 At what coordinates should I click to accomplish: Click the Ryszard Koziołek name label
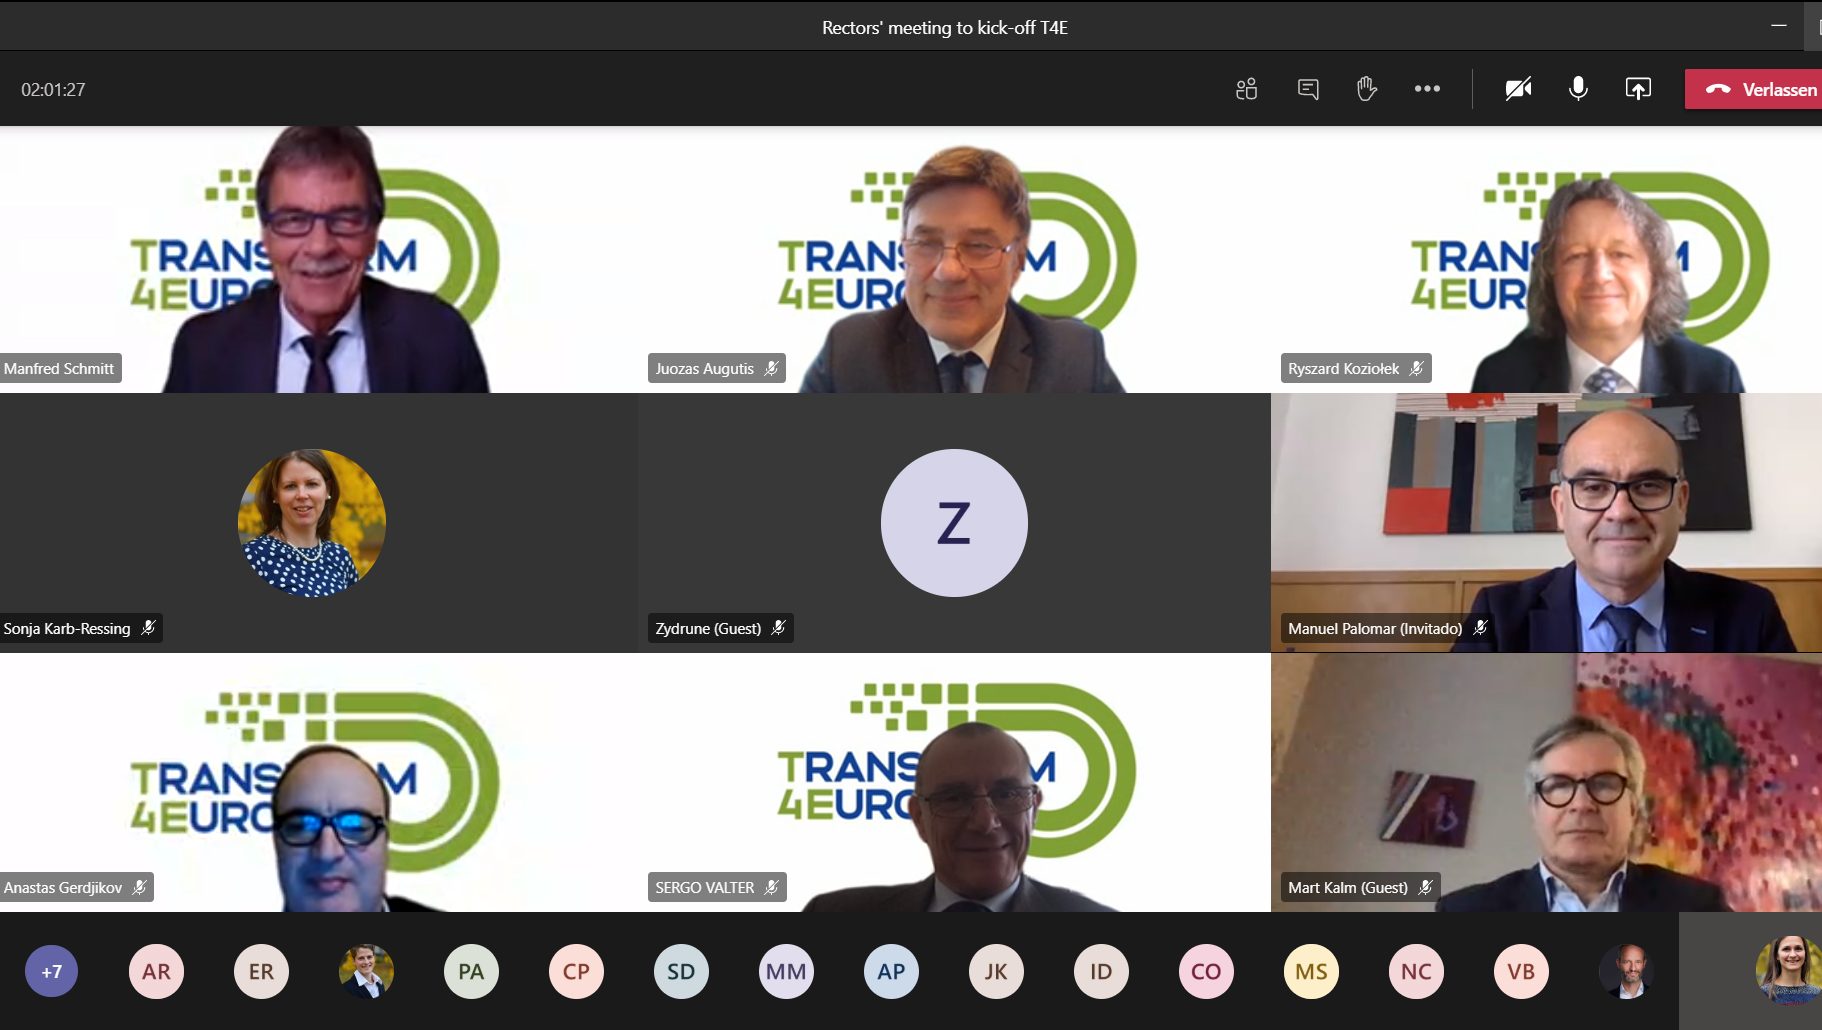coord(1355,368)
